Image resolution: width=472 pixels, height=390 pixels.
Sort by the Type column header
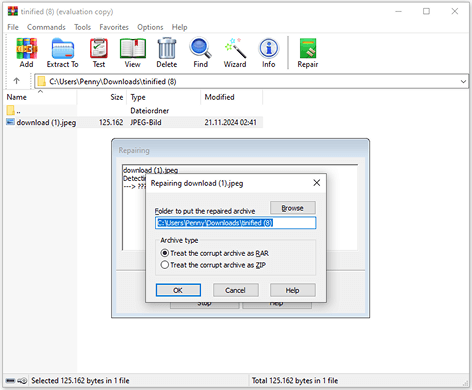pos(164,97)
